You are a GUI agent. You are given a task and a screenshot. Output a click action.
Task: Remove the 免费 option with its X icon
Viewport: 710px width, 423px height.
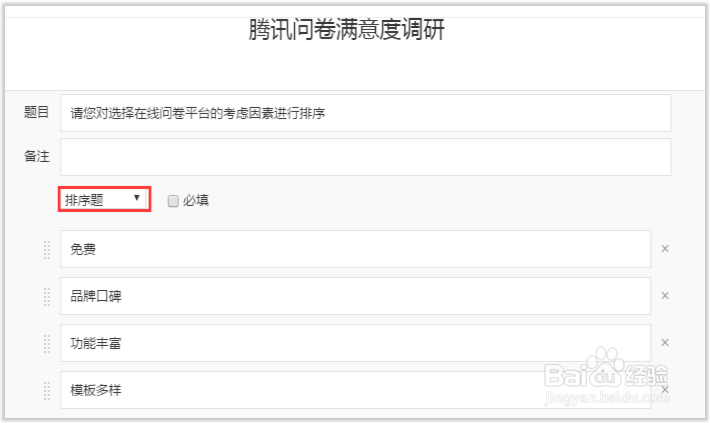tap(665, 249)
